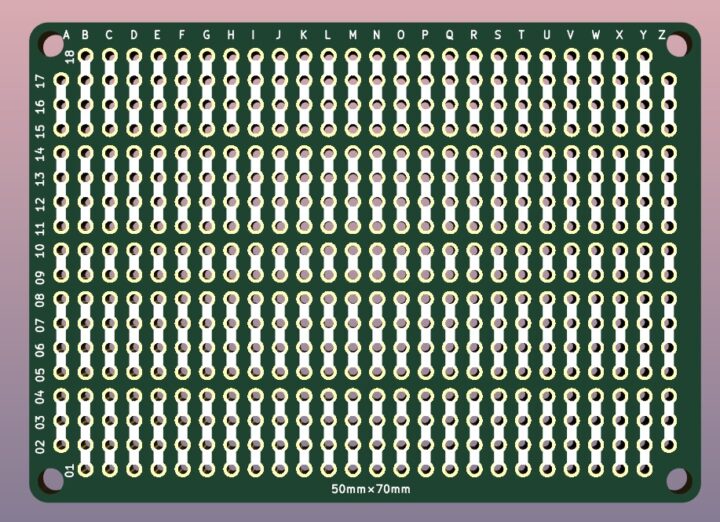Select the column M header label
720x522 pixels.
click(353, 36)
